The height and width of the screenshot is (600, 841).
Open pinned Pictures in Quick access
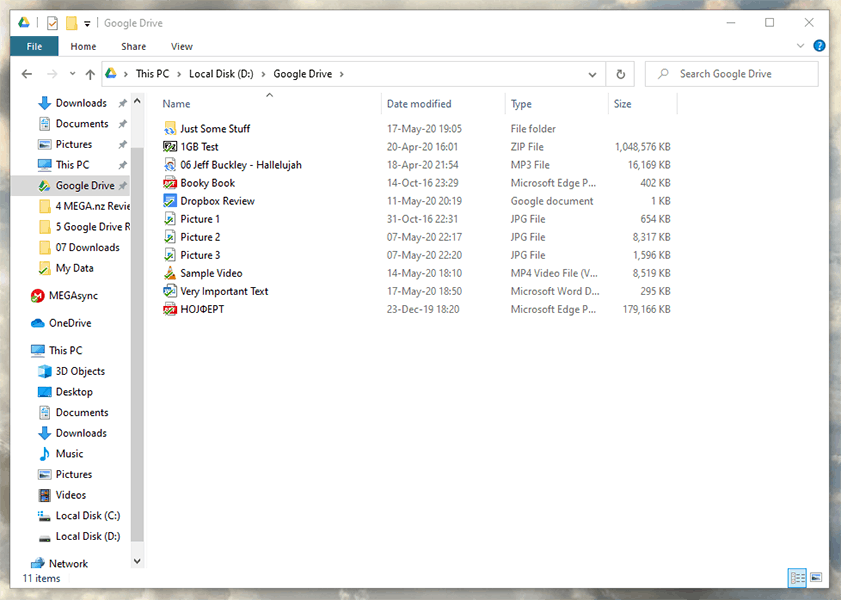point(73,144)
